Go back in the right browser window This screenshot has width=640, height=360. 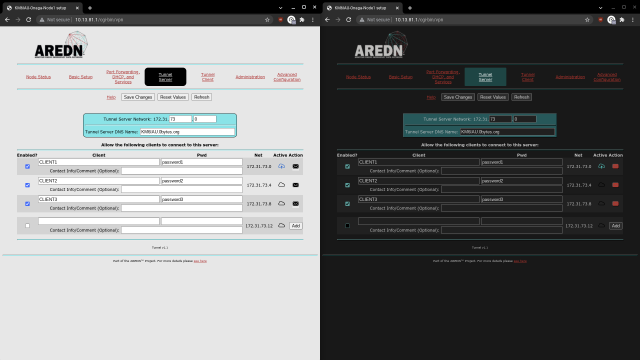[327, 20]
